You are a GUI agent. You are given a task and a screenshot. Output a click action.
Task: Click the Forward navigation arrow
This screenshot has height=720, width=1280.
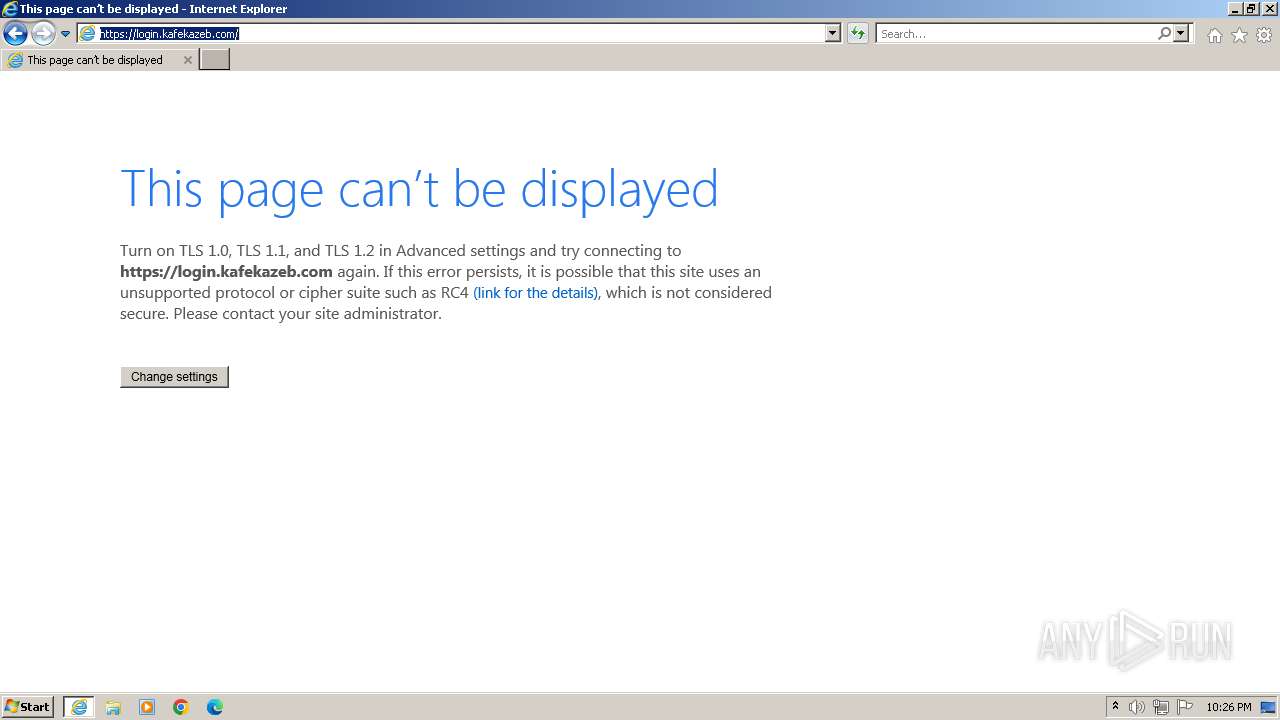[43, 34]
